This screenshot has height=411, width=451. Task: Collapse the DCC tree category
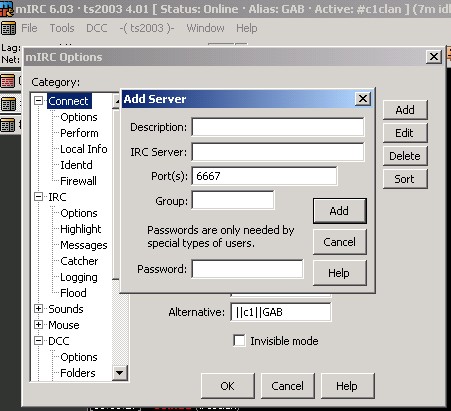pyautogui.click(x=39, y=341)
